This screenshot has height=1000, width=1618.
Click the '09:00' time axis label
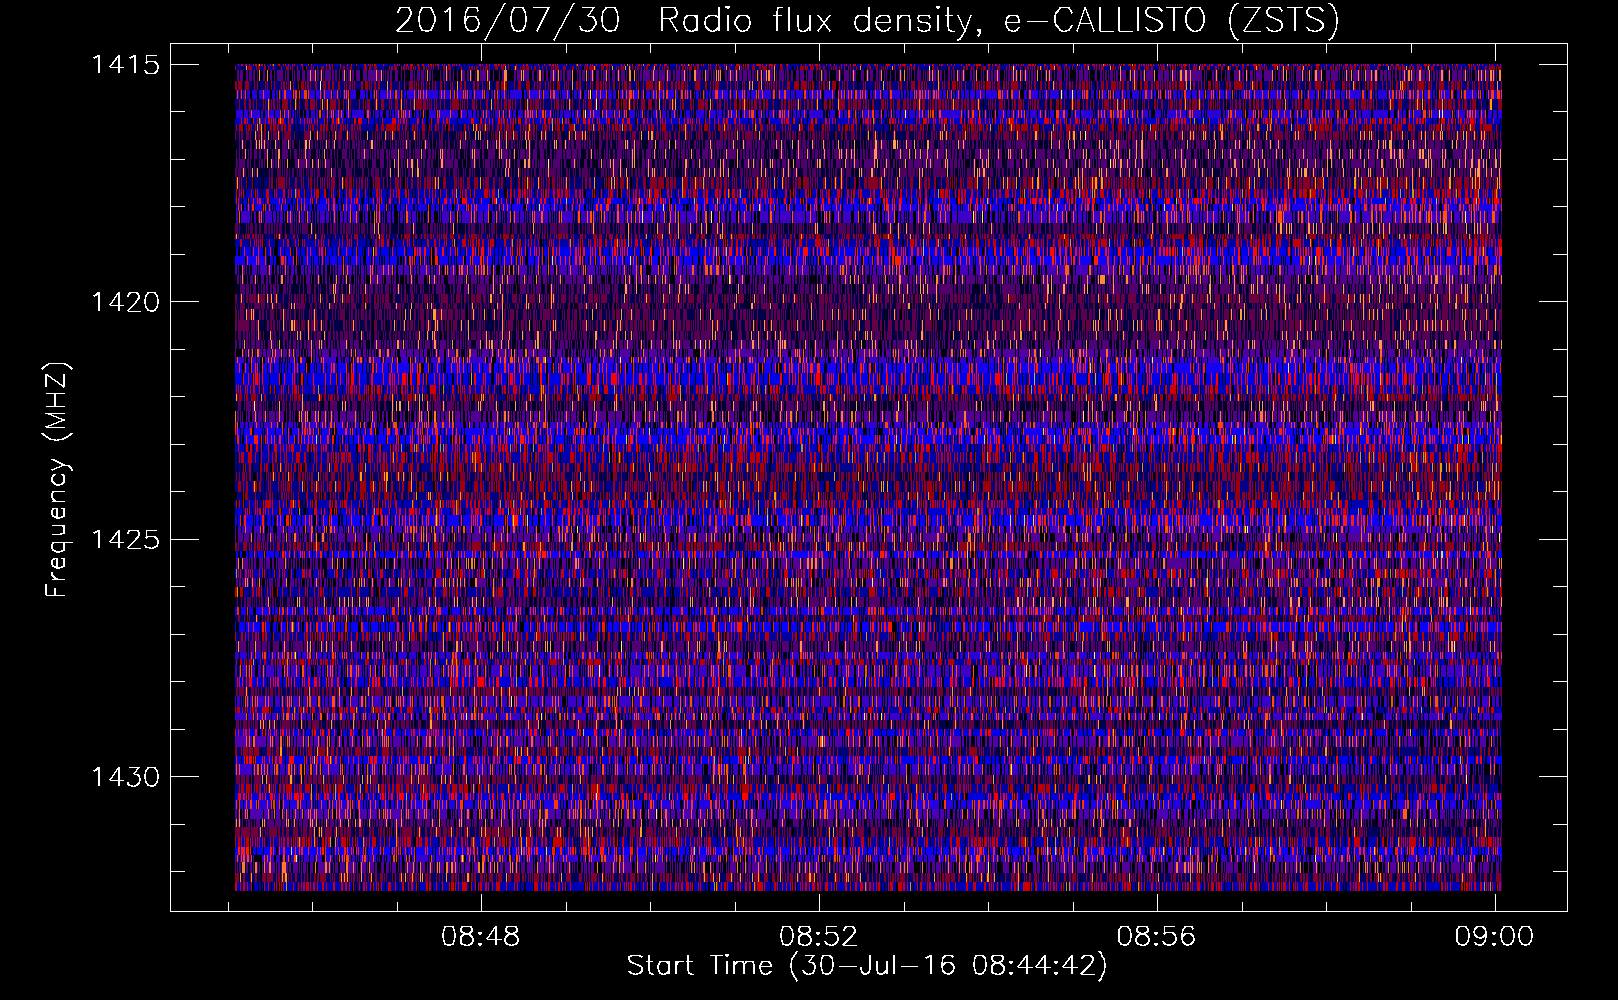pyautogui.click(x=1494, y=937)
